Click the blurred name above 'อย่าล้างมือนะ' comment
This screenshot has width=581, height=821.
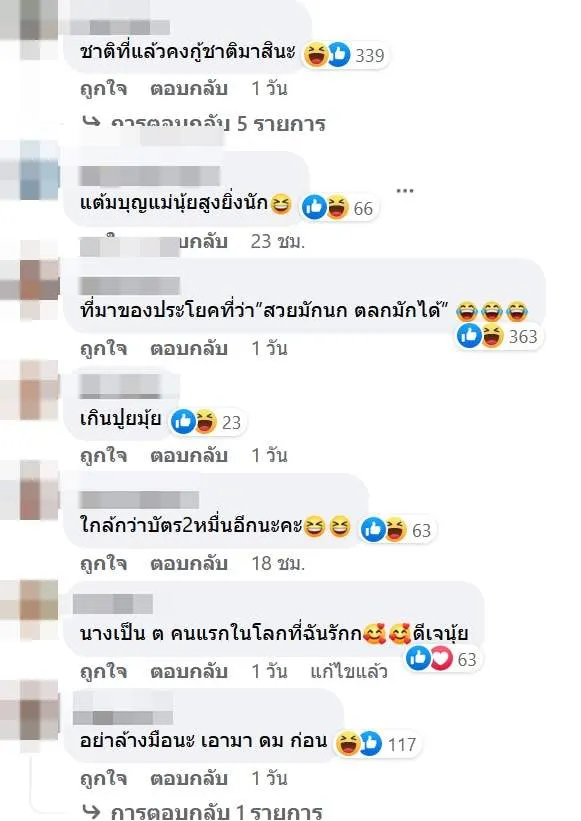[x=123, y=707]
